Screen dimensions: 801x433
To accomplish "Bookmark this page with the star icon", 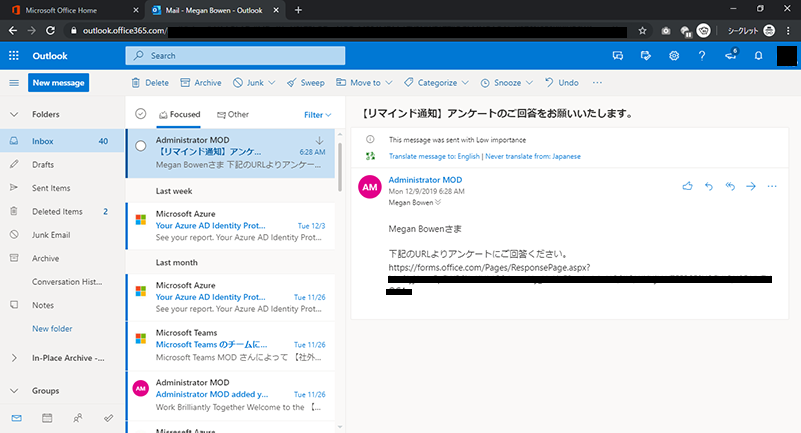I will (x=642, y=31).
